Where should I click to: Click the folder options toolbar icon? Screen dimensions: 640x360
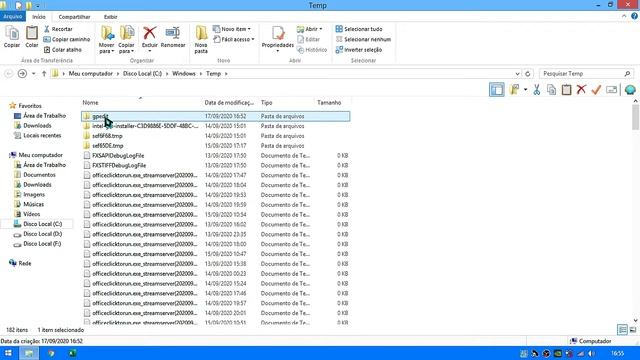[x=515, y=89]
